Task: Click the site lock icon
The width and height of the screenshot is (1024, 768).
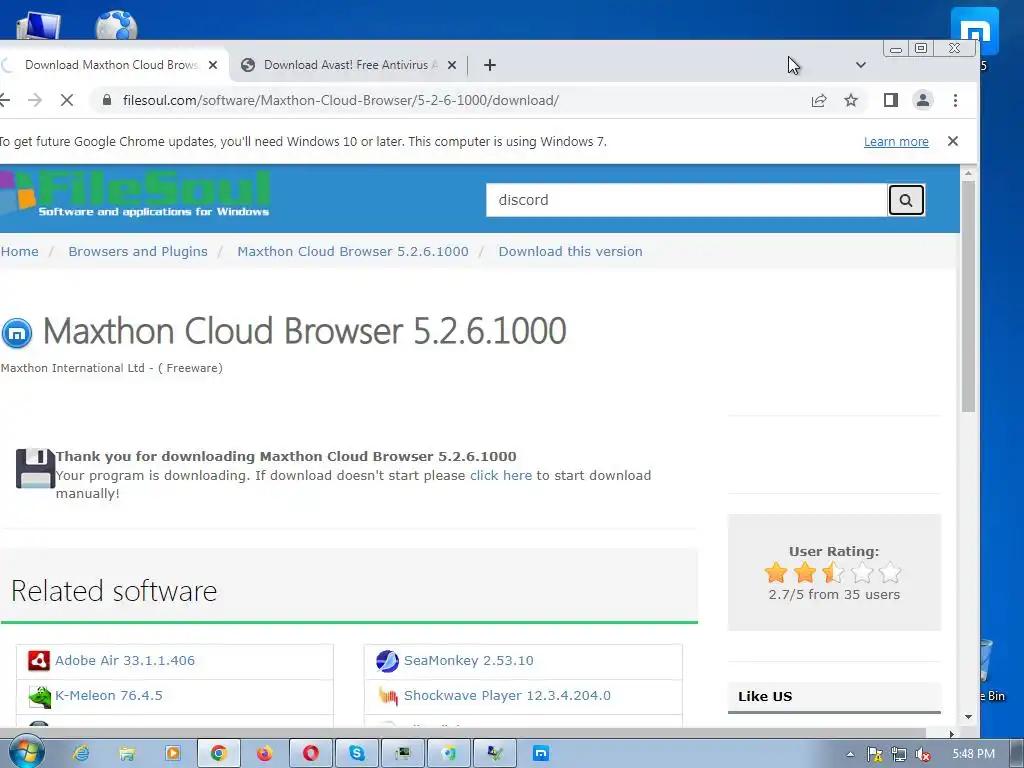Action: click(108, 100)
